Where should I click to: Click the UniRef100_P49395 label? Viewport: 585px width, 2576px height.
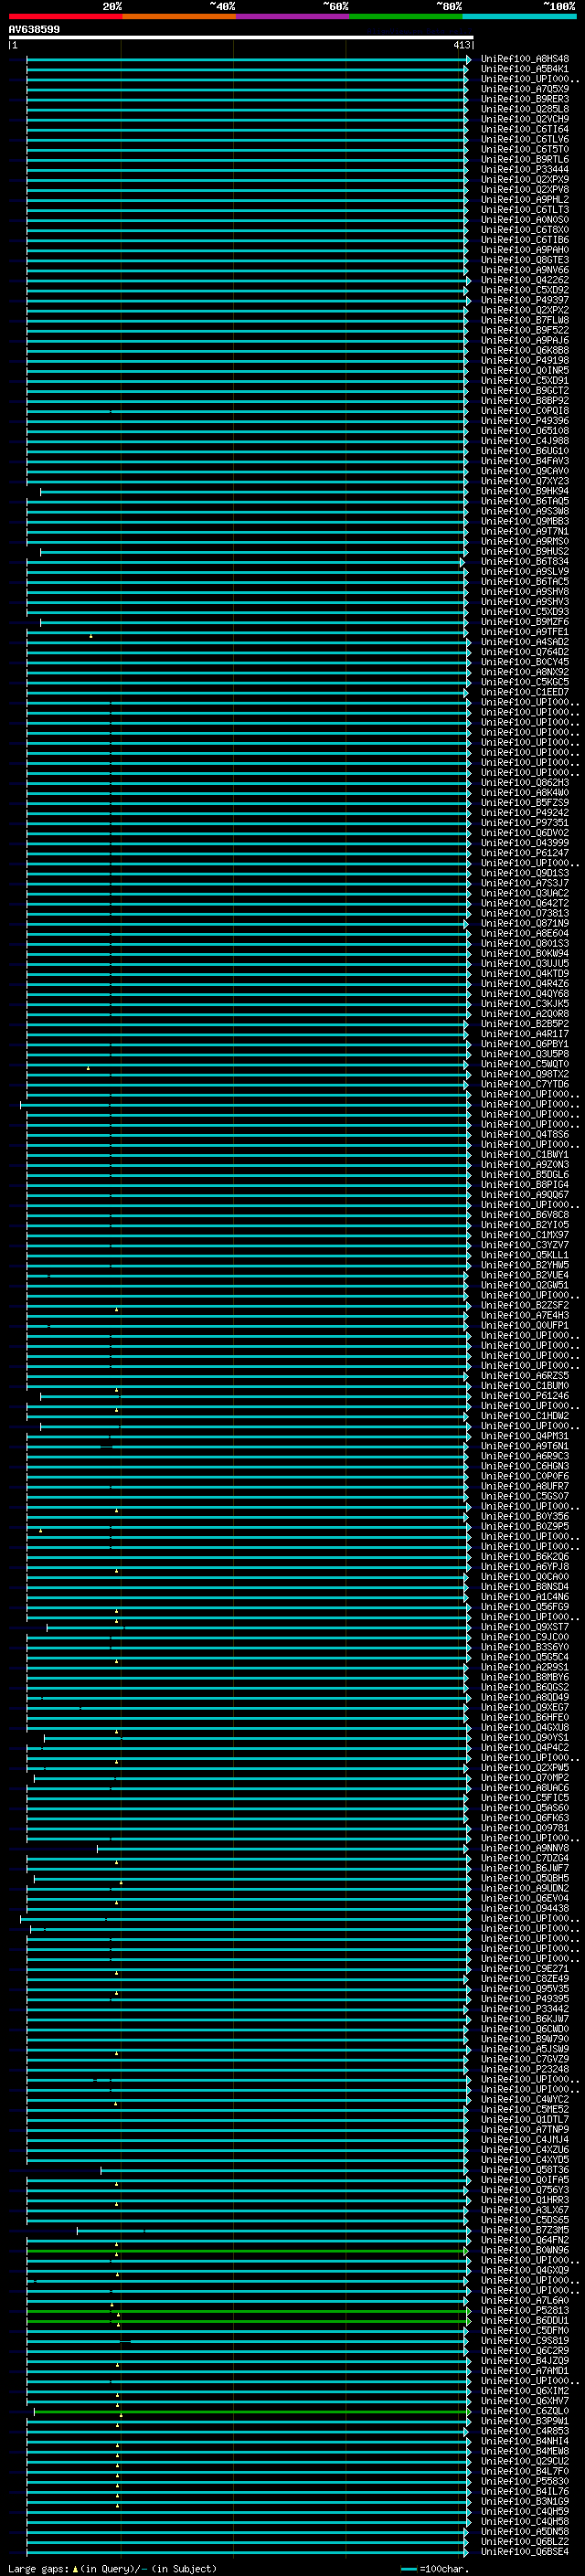pyautogui.click(x=524, y=1999)
